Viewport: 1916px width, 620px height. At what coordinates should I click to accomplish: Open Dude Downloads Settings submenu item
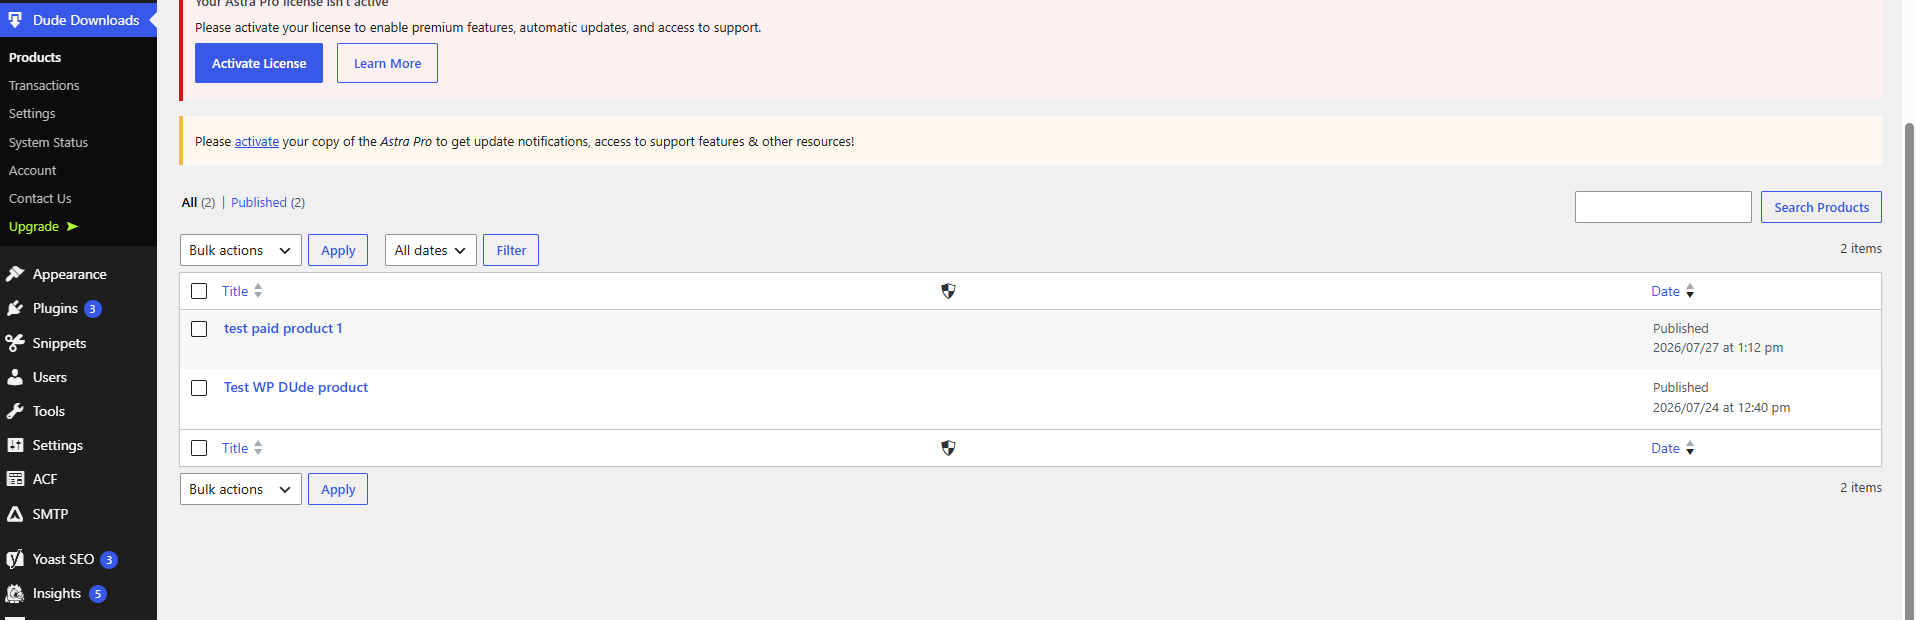(32, 113)
